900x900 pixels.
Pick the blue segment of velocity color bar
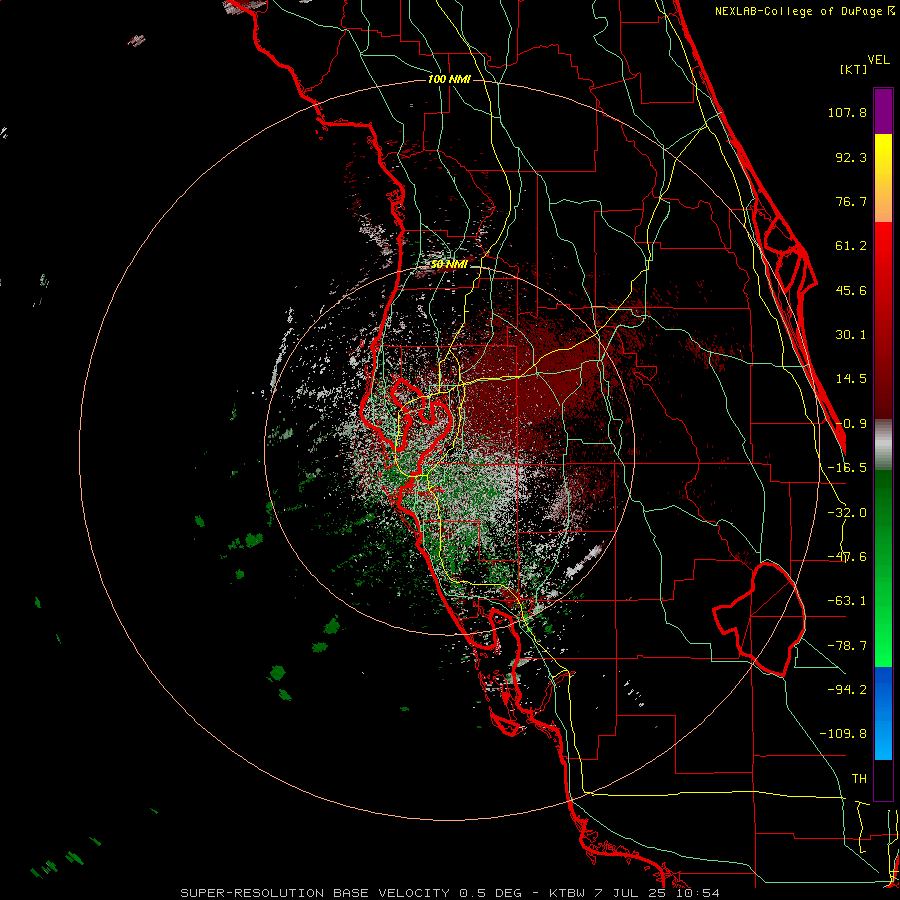coord(883,713)
